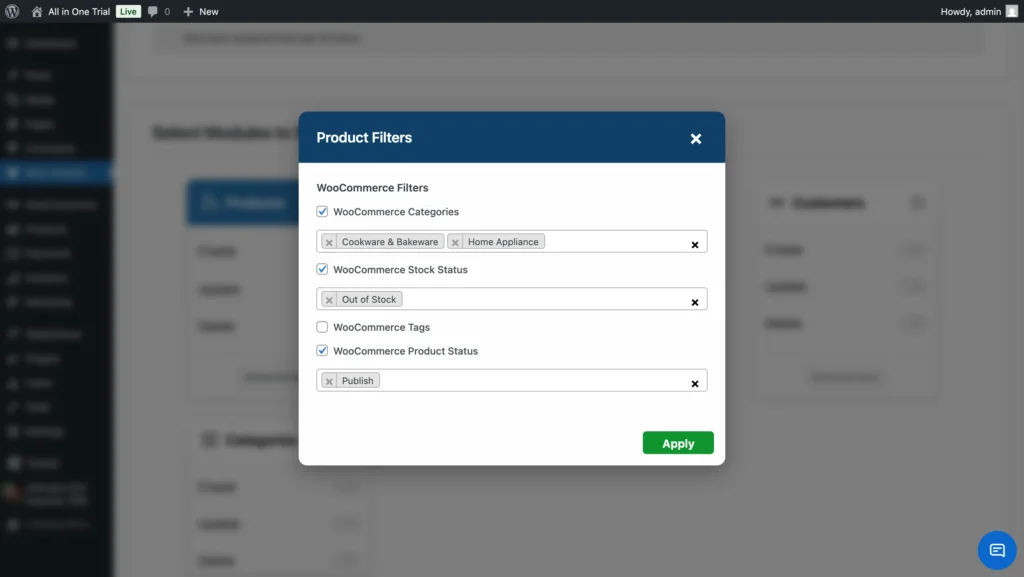Image resolution: width=1024 pixels, height=577 pixels.
Task: Apply the selected product filters
Action: tap(678, 443)
